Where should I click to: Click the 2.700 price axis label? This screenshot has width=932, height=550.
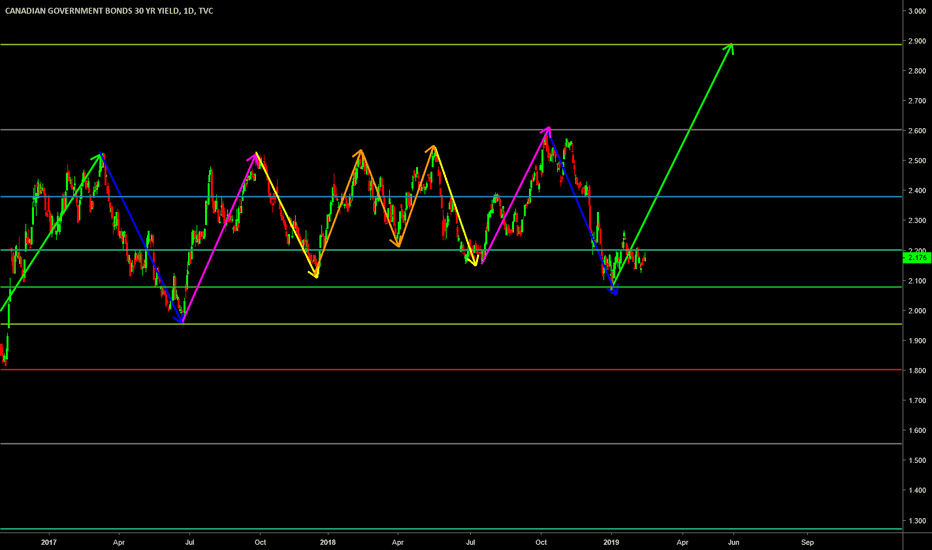[917, 101]
